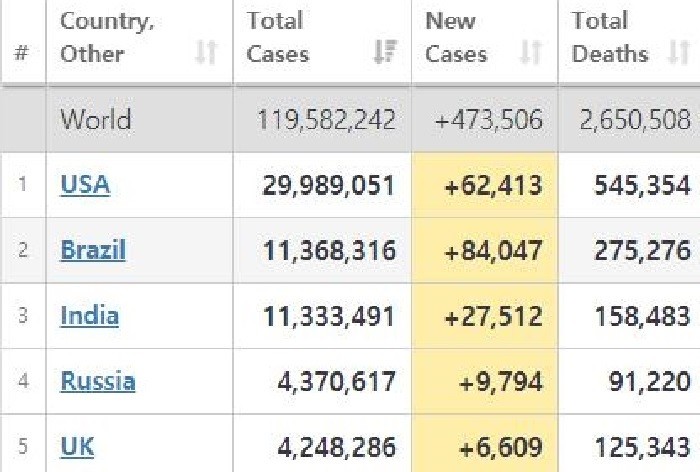
Task: Click sort arrows icon beside Country, Other
Action: (206, 54)
